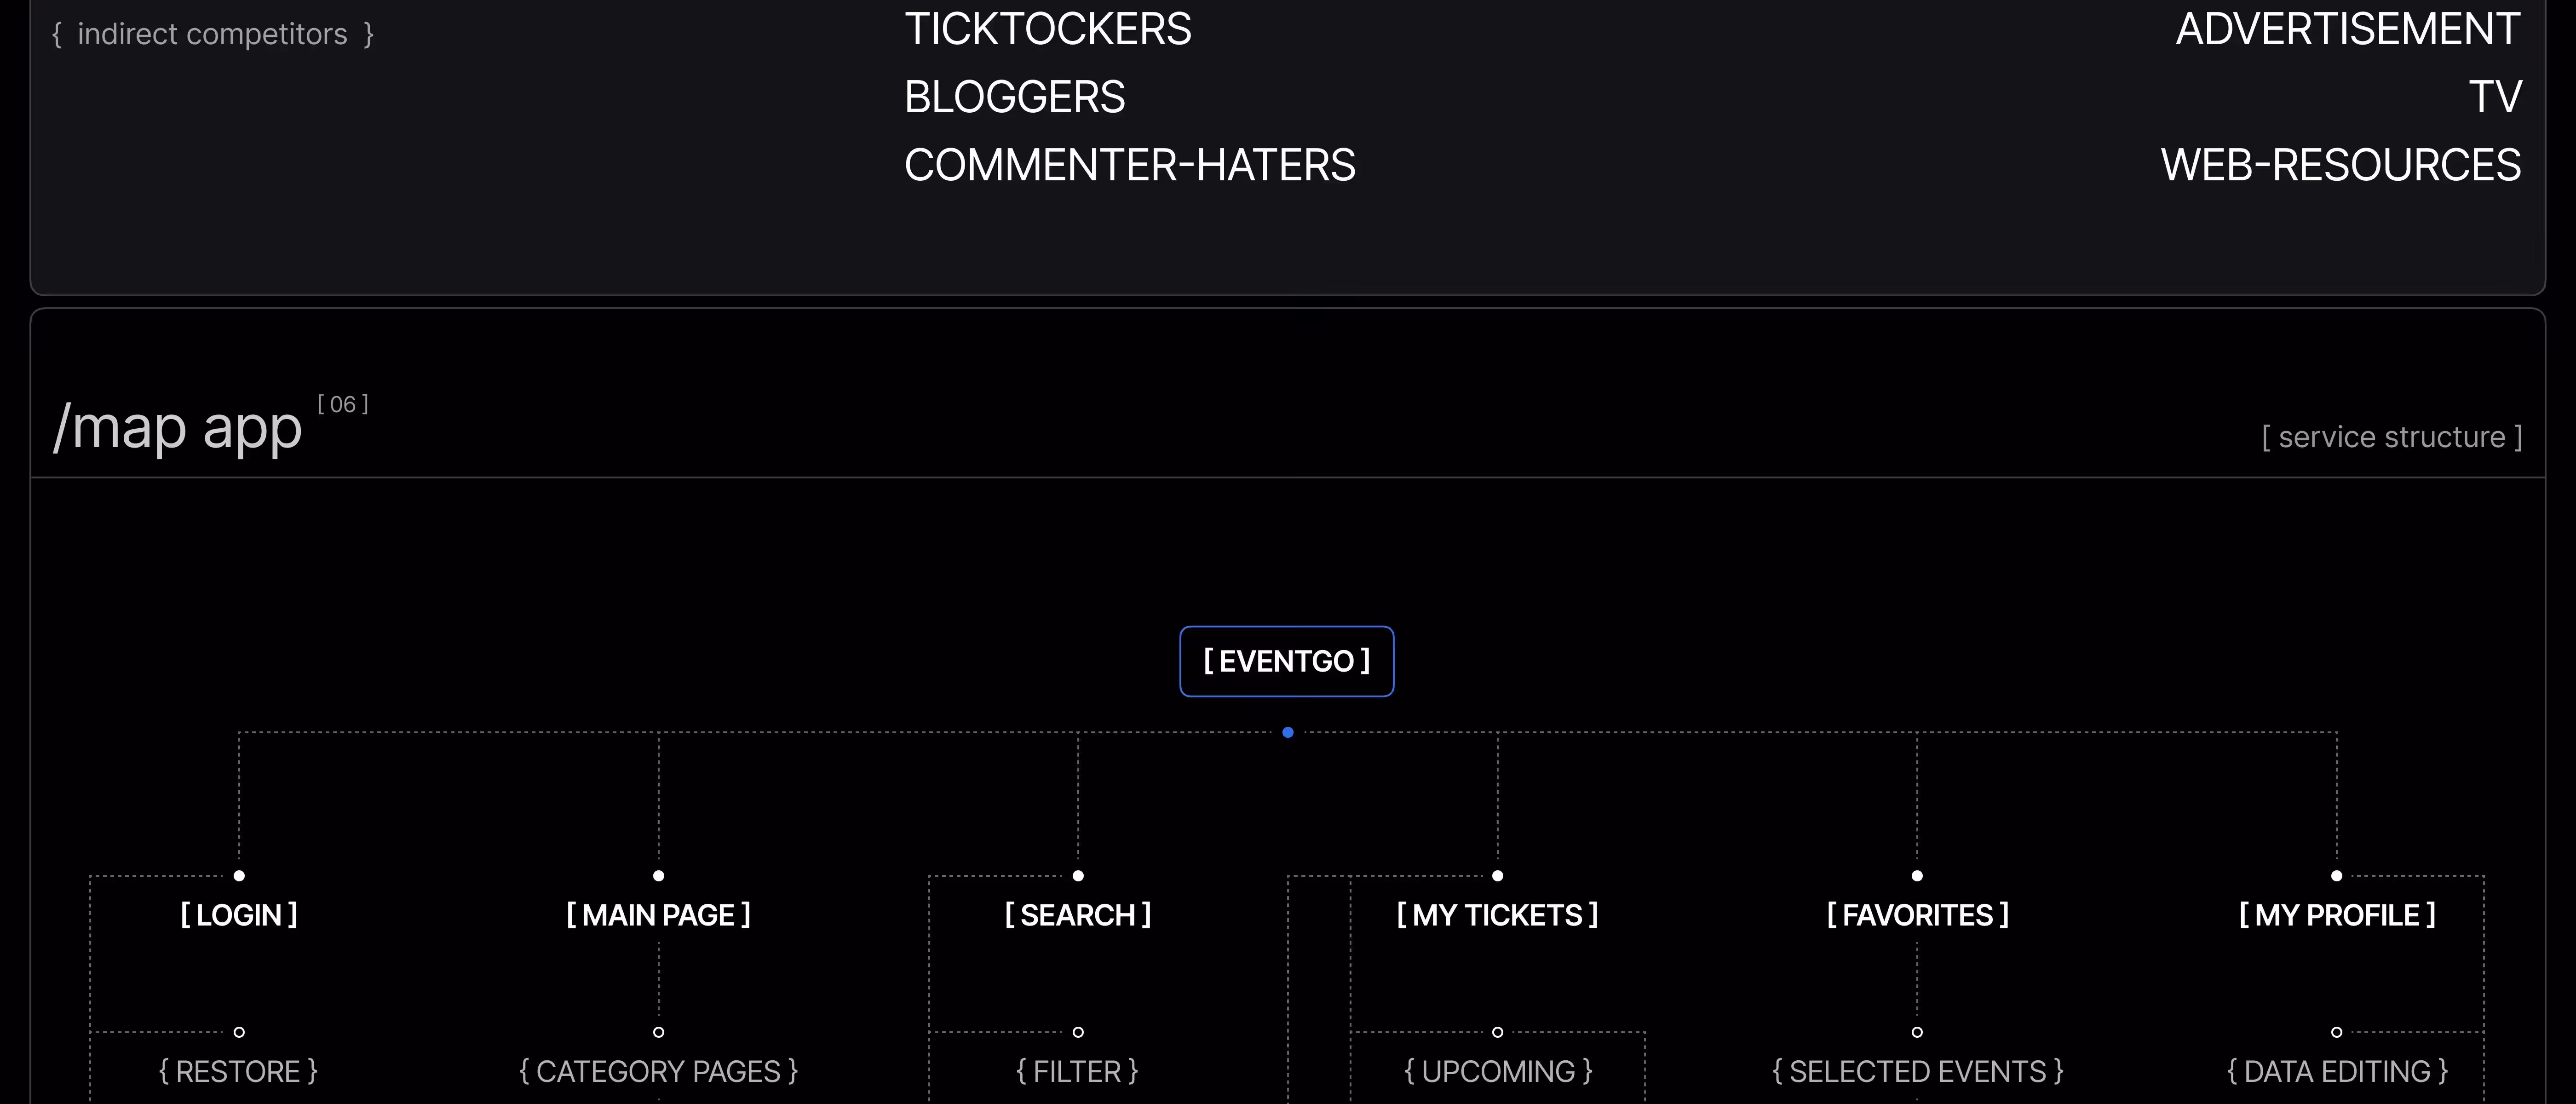Select the MY TICKETS node
The image size is (2576, 1104).
tap(1497, 915)
